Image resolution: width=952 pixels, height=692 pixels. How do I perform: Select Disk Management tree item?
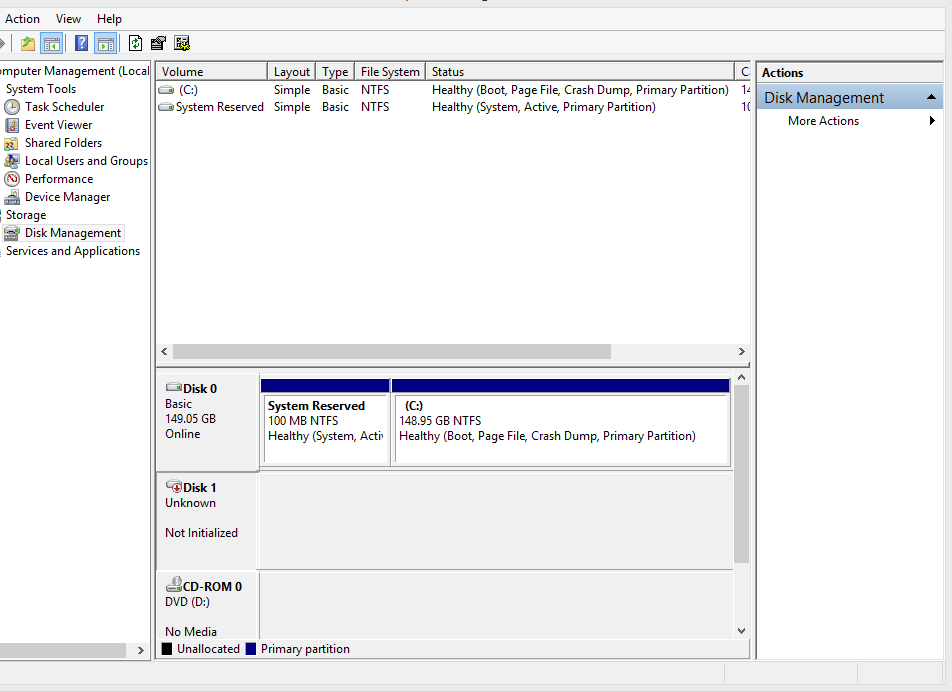(x=73, y=233)
